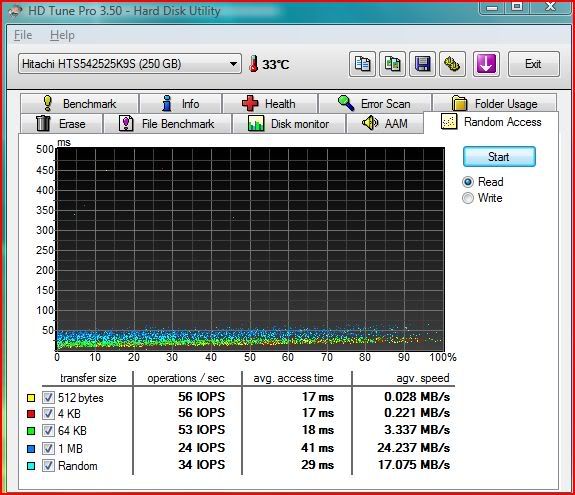Open the Health tab
The height and width of the screenshot is (495, 575).
270,104
